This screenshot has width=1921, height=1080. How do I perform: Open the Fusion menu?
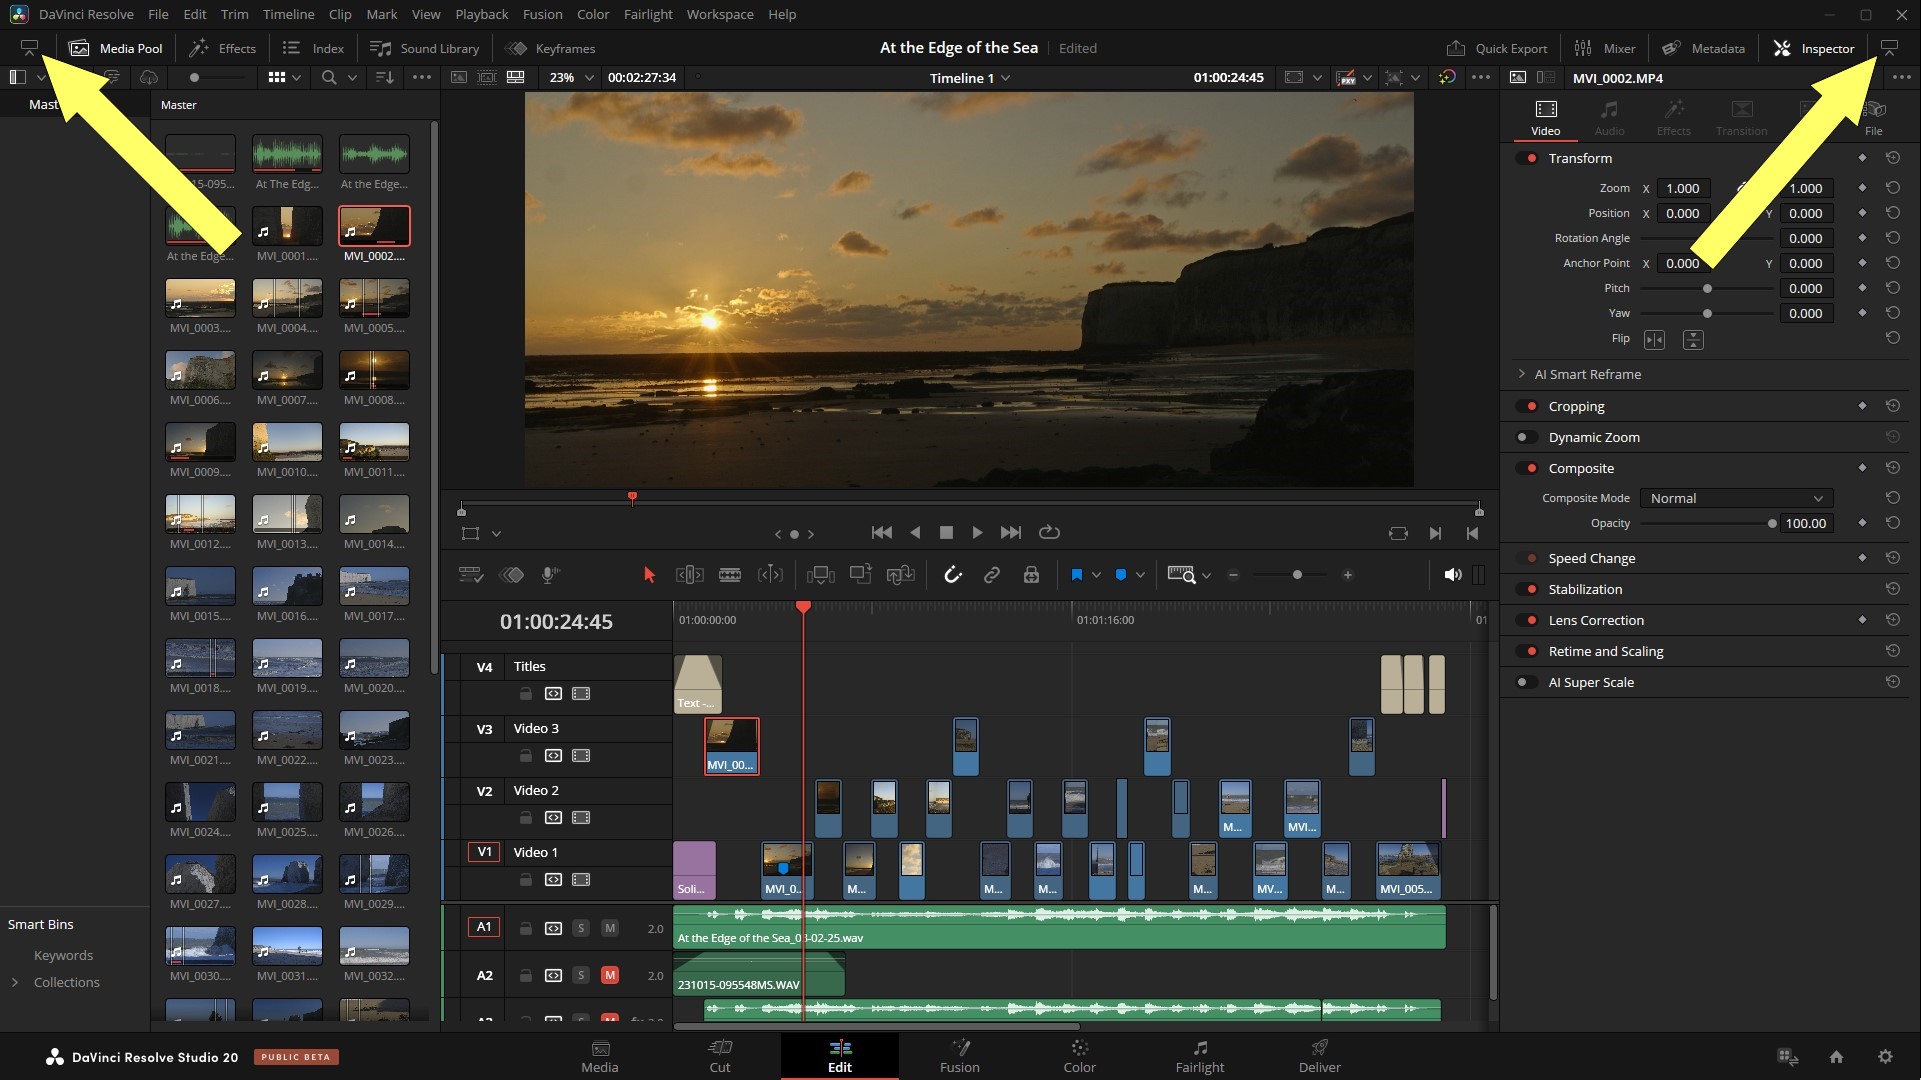pyautogui.click(x=542, y=14)
